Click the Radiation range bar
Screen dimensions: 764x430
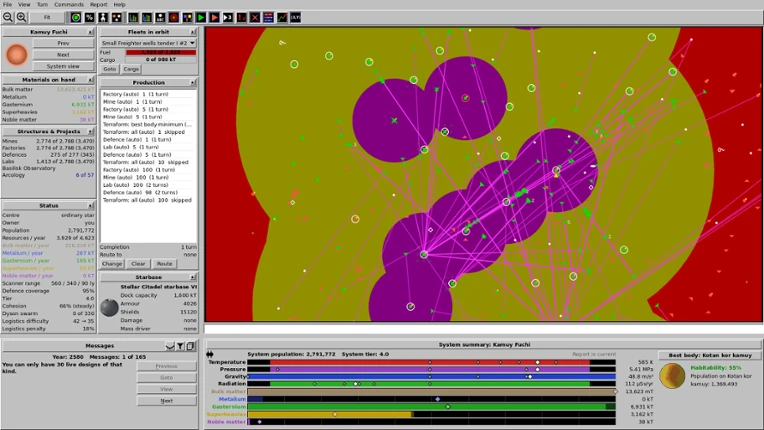click(x=431, y=384)
